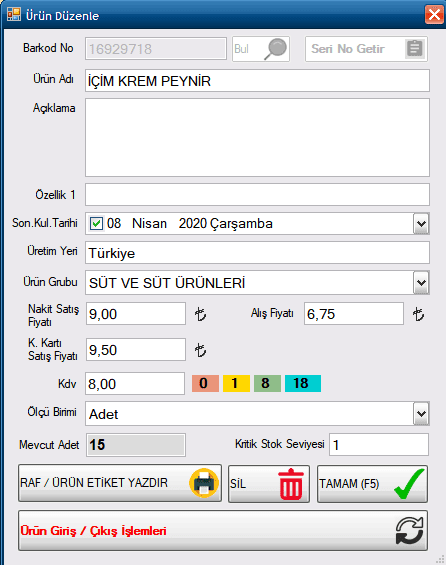
Task: Click the green checkmark icon
Action: click(409, 484)
